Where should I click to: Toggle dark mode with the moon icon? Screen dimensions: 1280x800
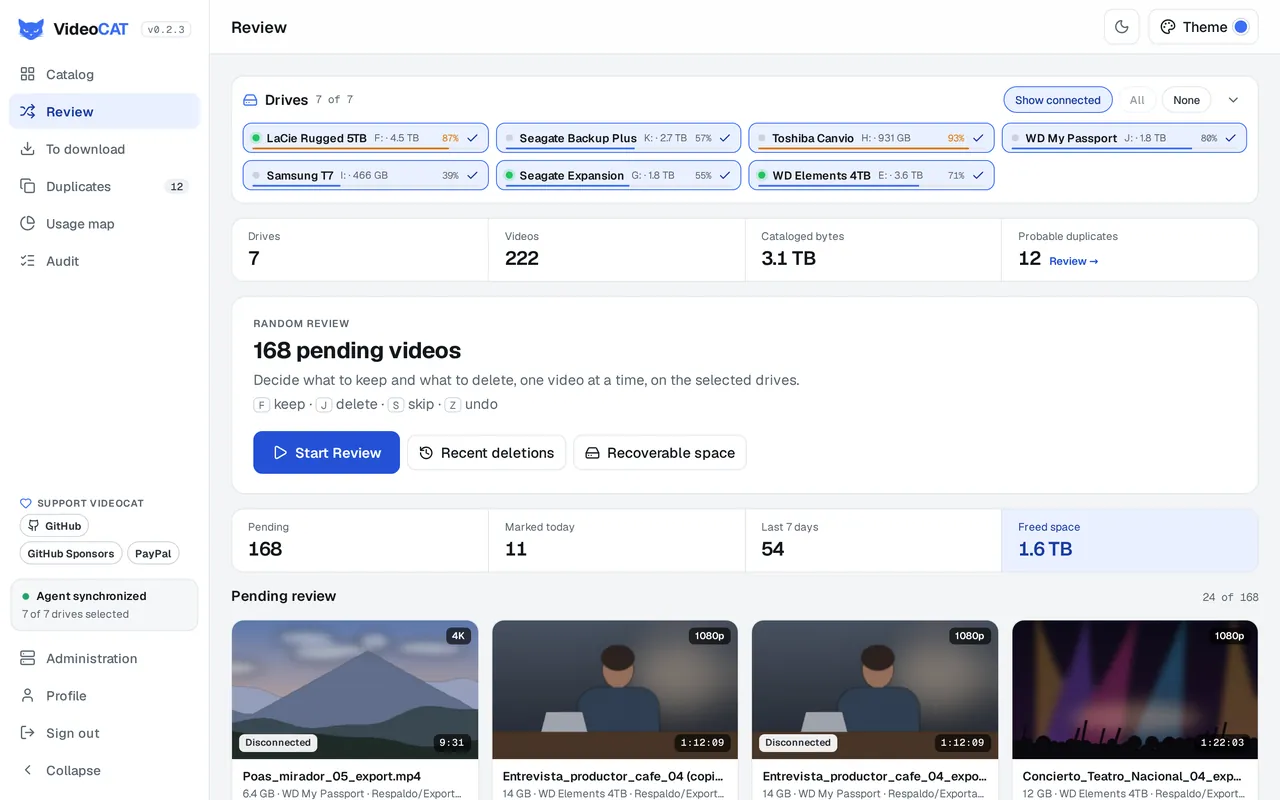click(1122, 27)
